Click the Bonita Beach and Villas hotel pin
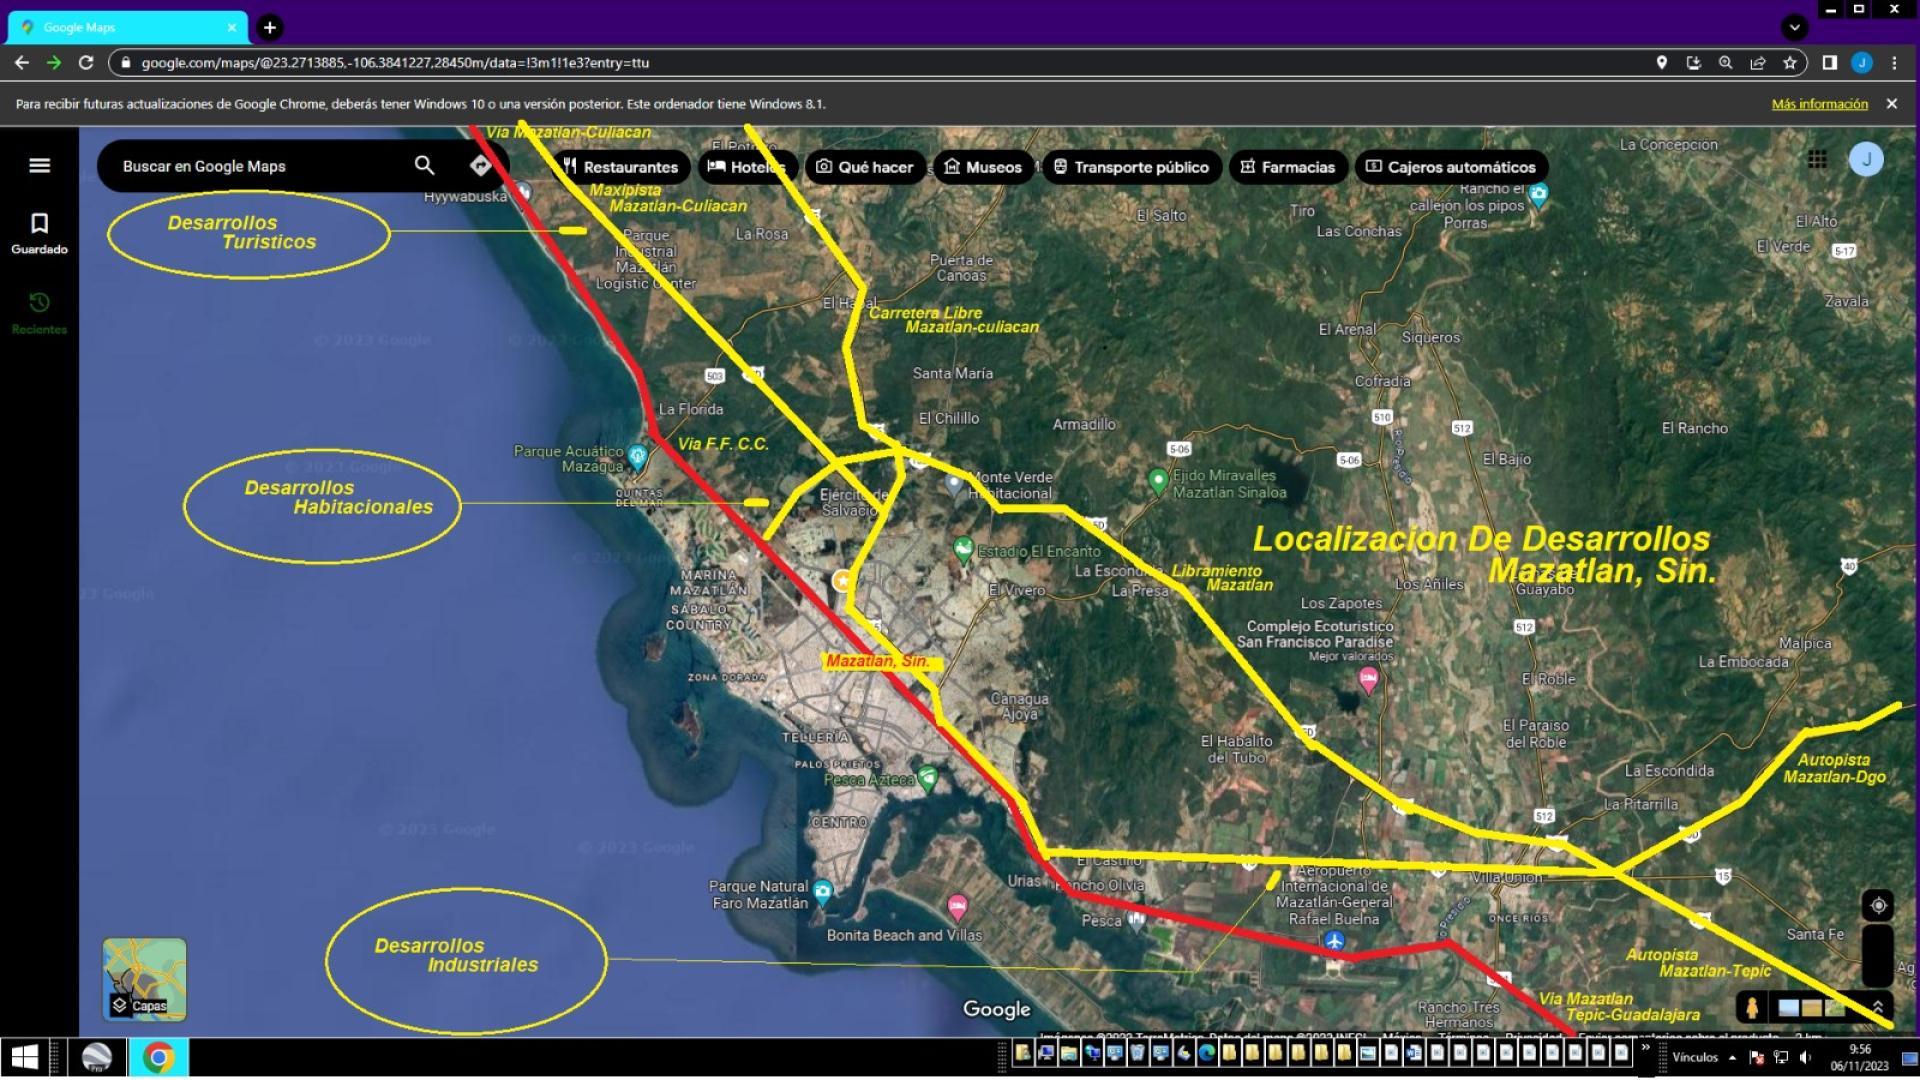Image resolution: width=1920 pixels, height=1080 pixels. point(957,906)
